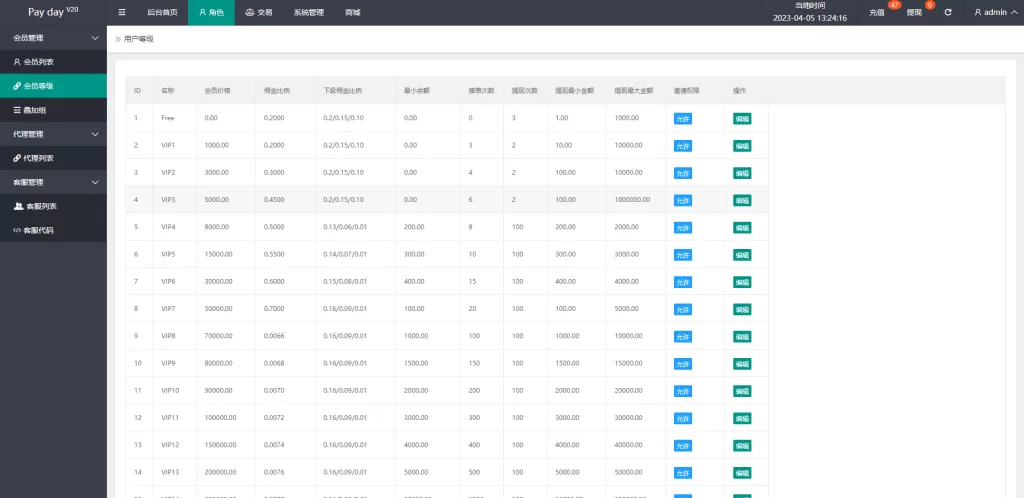The width and height of the screenshot is (1024, 498).
Task: Click the refresh icon in top bar
Action: (x=947, y=13)
